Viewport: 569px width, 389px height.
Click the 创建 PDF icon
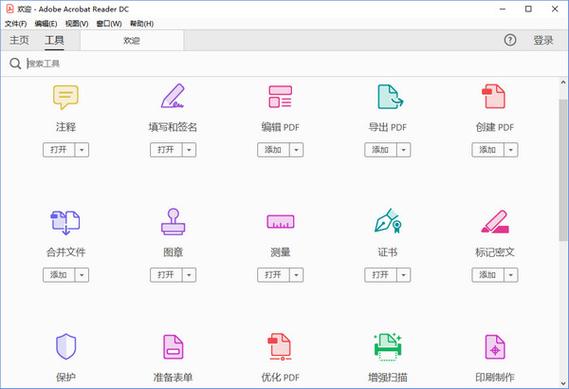494,96
